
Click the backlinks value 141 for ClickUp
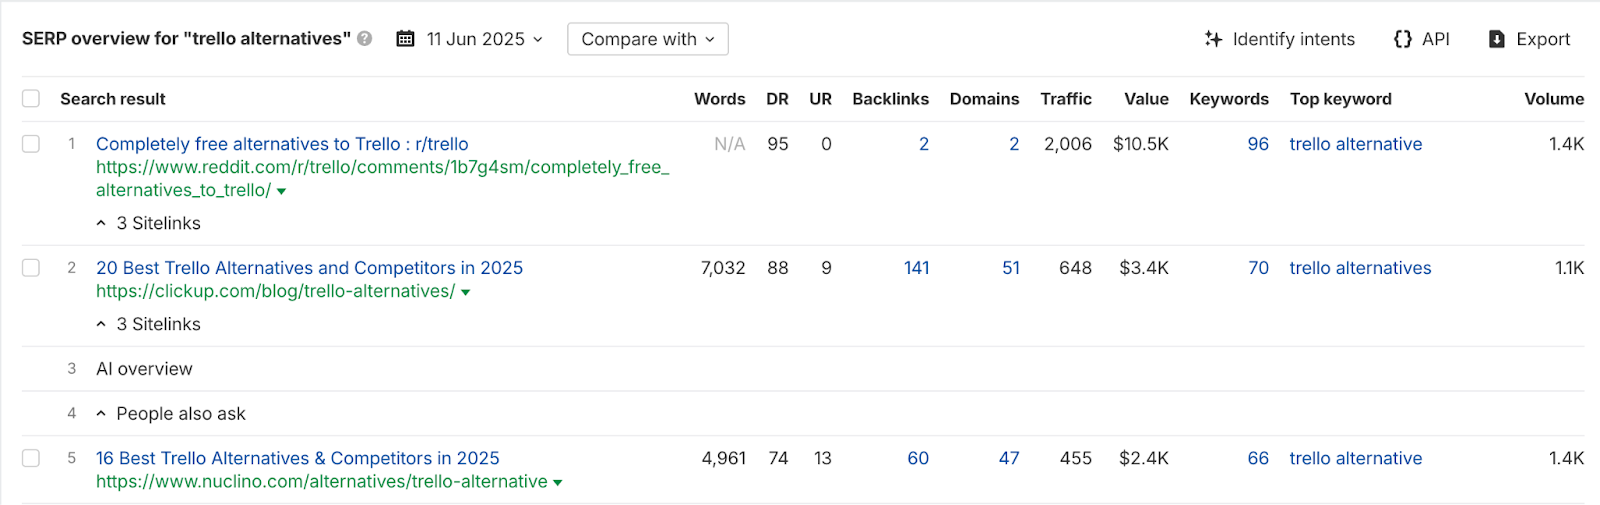916,268
